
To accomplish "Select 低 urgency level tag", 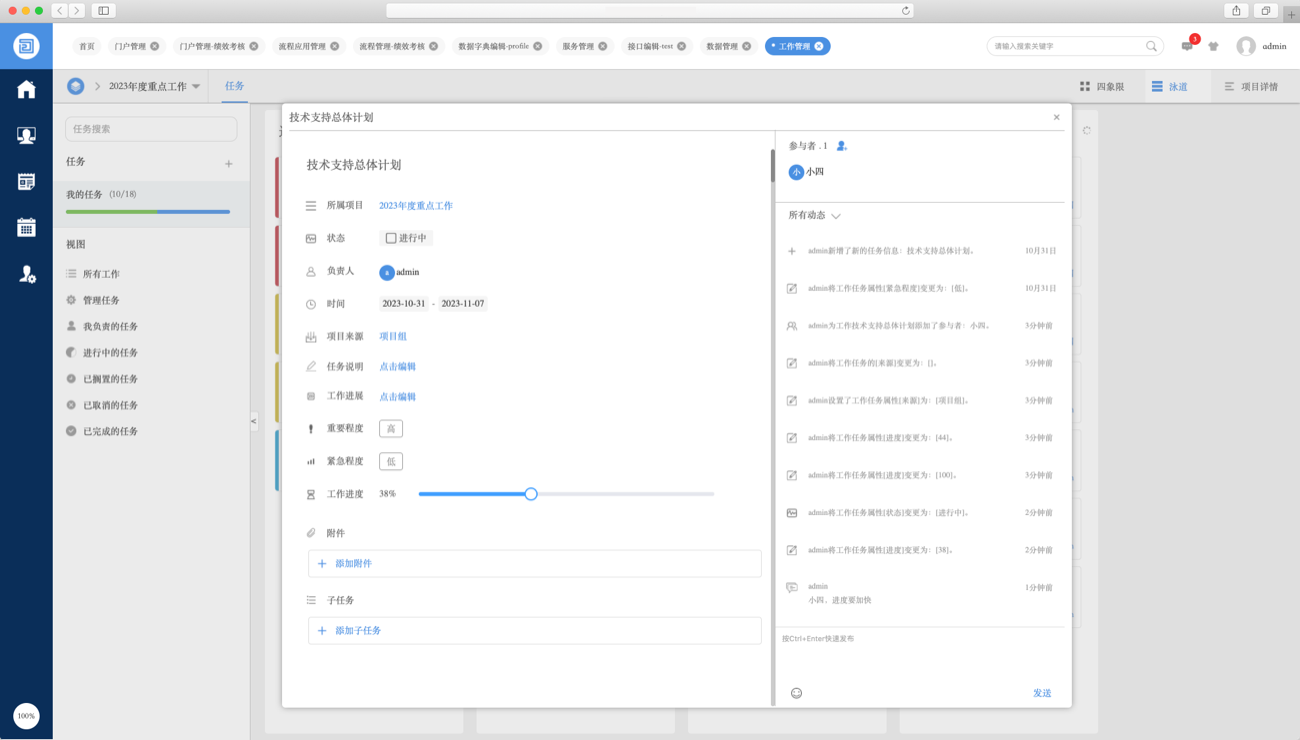I will point(390,462).
